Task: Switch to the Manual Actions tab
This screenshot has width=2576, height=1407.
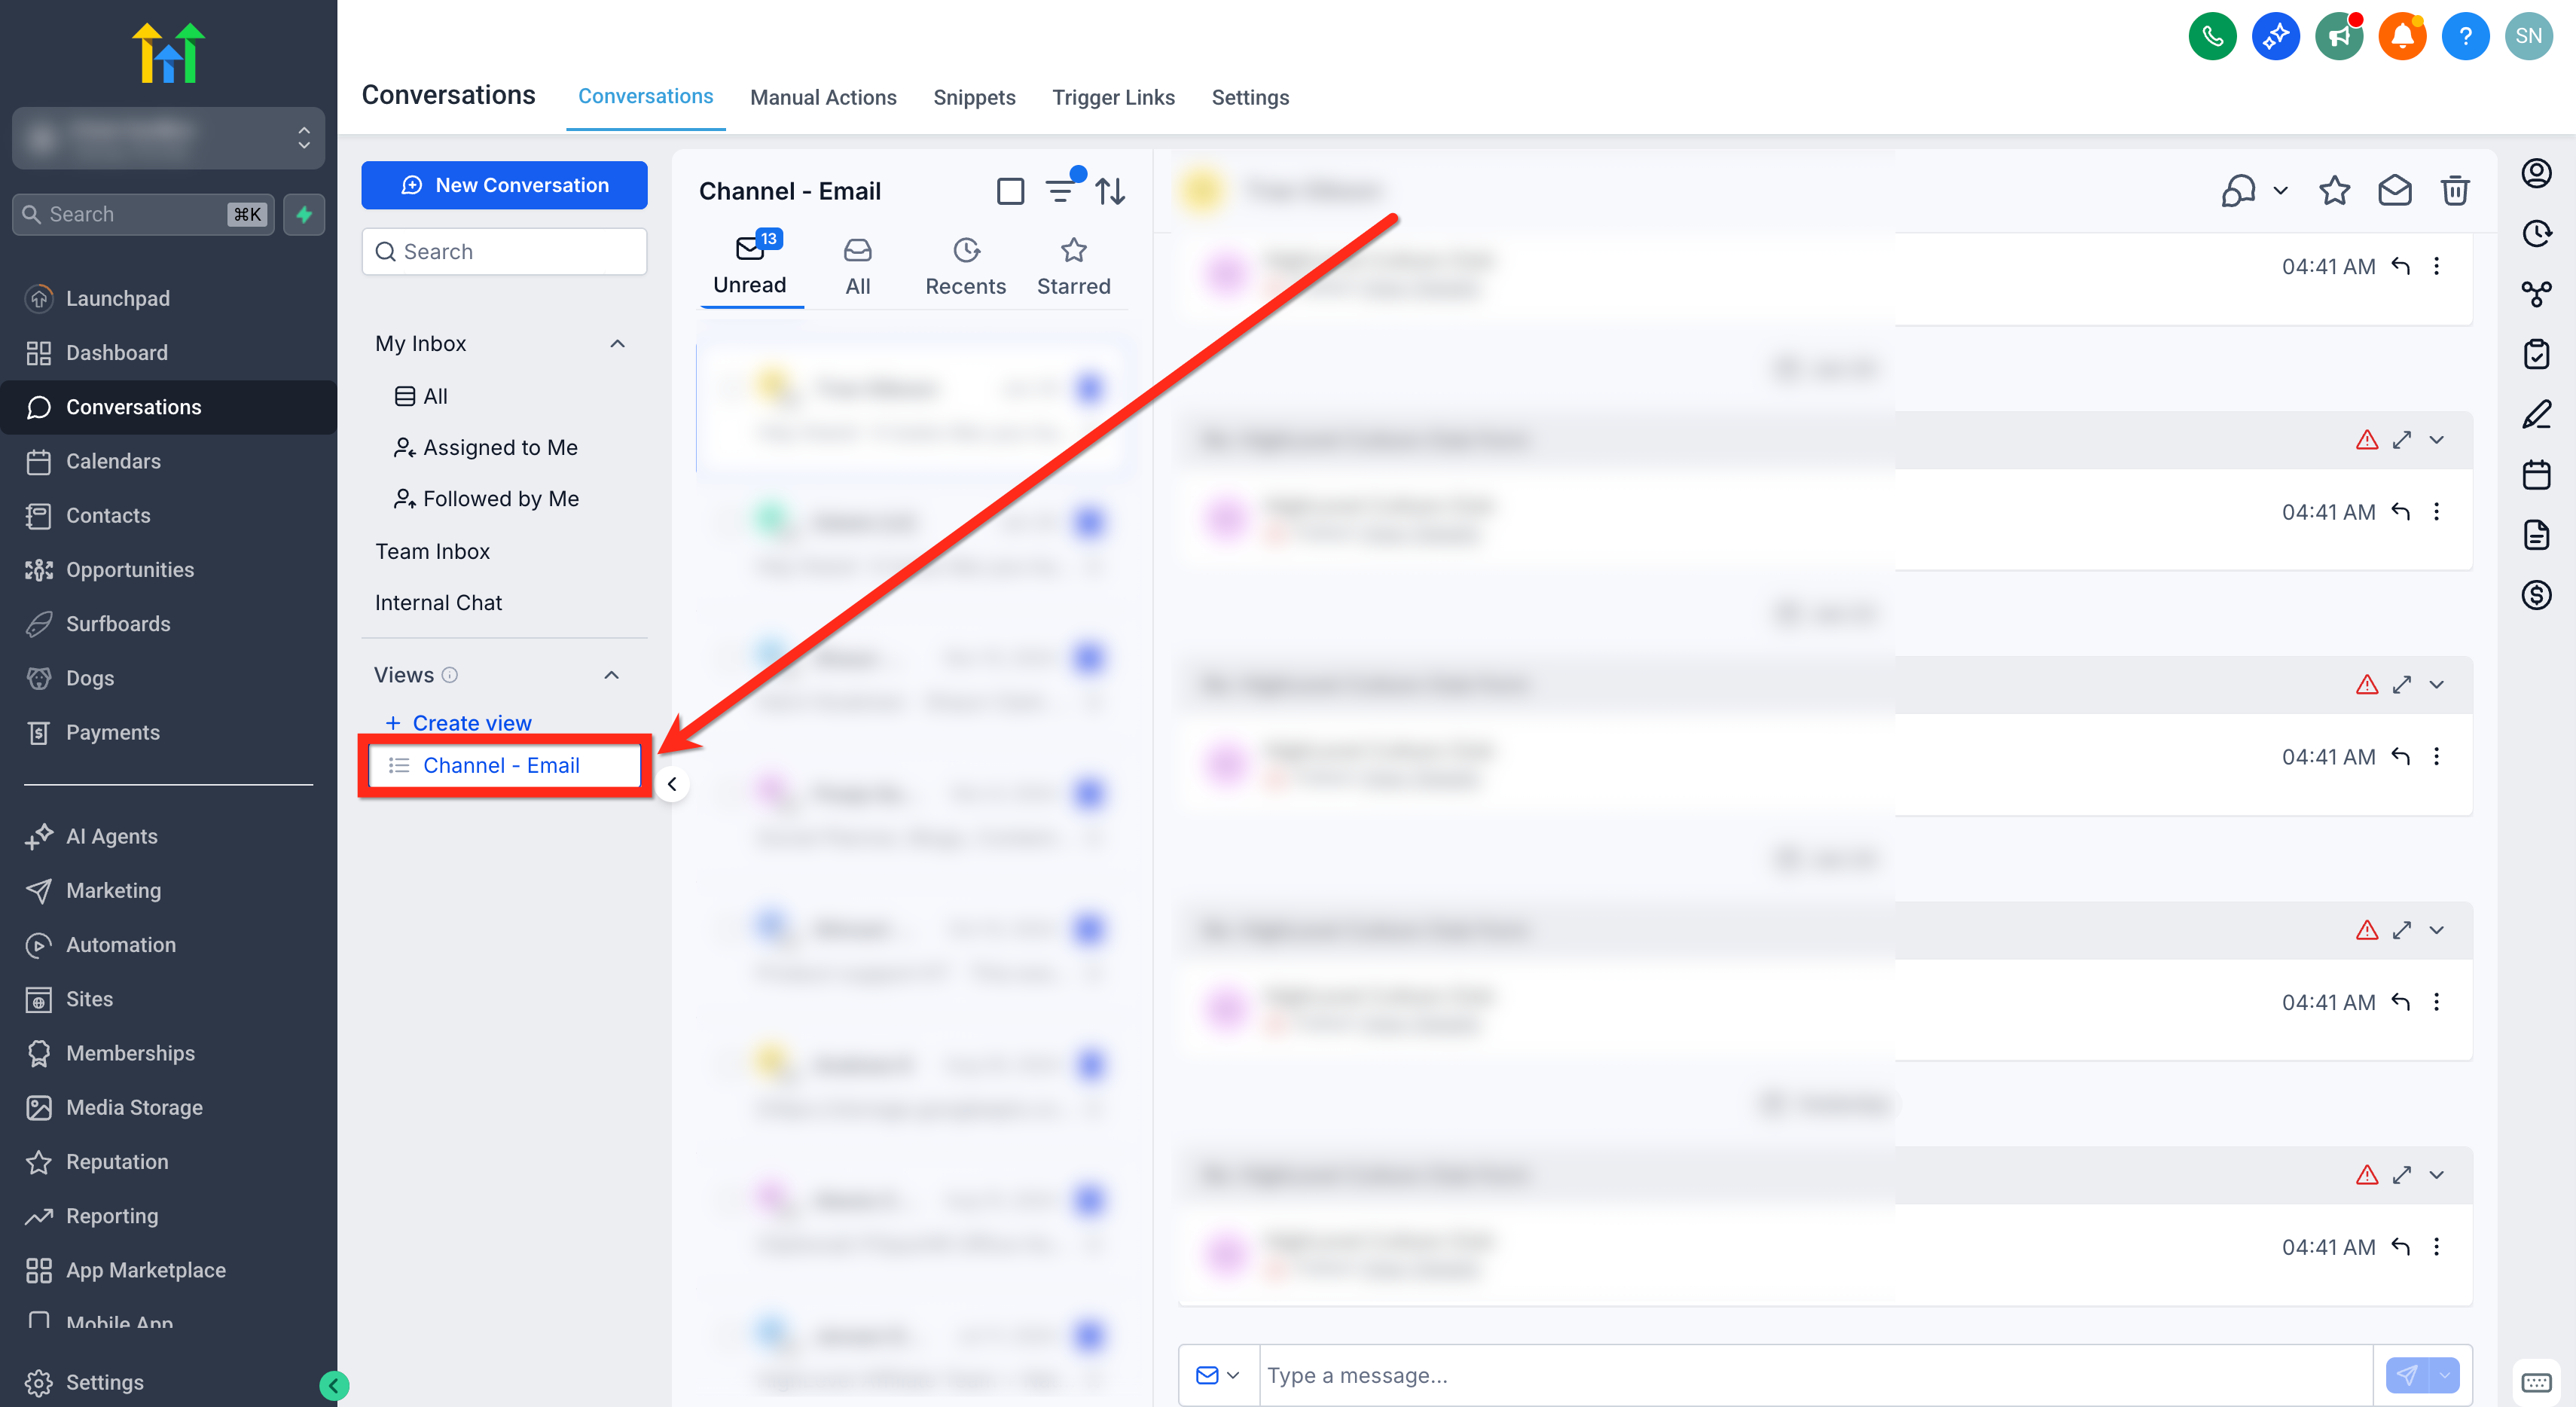Action: click(823, 97)
